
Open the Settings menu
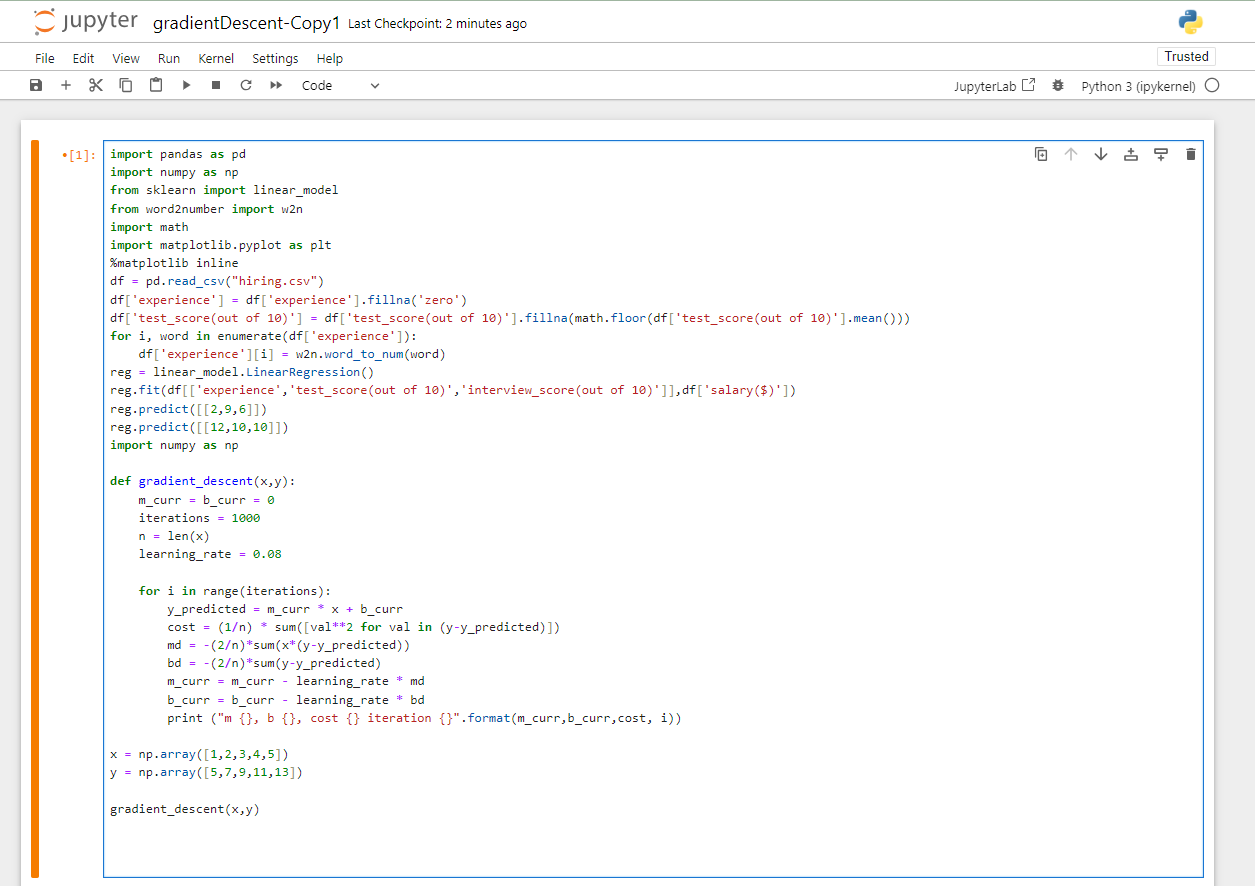pos(275,58)
